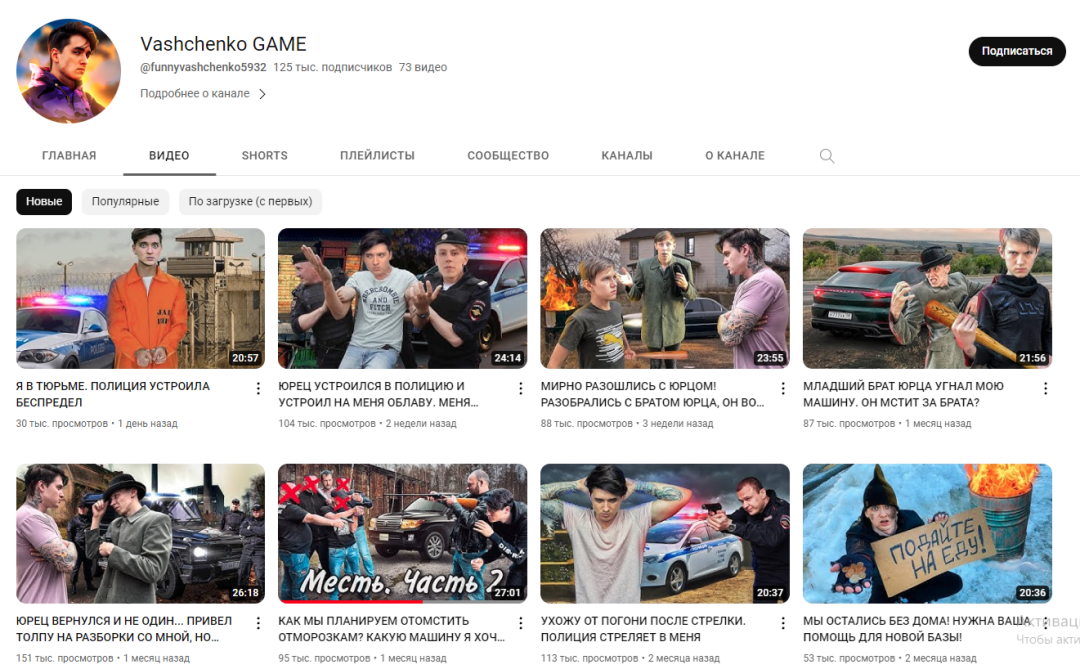The height and width of the screenshot is (669, 1080).
Task: Open more actions for stolen car video
Action: [1045, 388]
